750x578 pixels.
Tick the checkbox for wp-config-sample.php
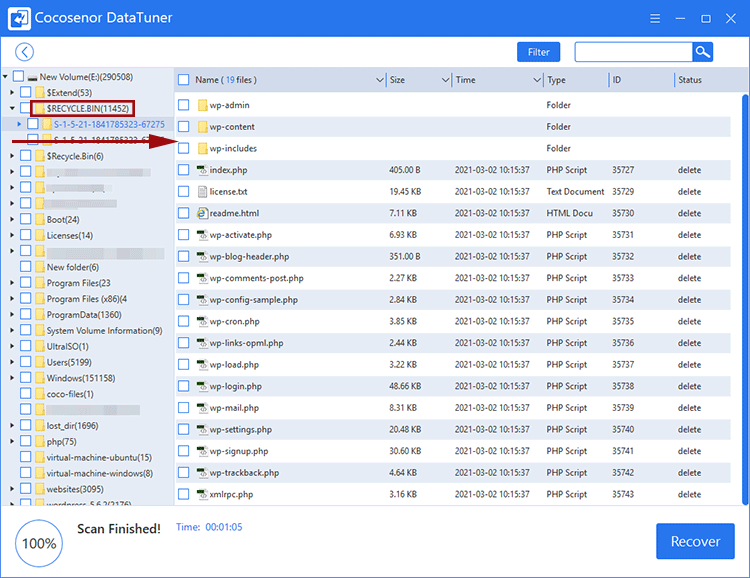click(184, 300)
